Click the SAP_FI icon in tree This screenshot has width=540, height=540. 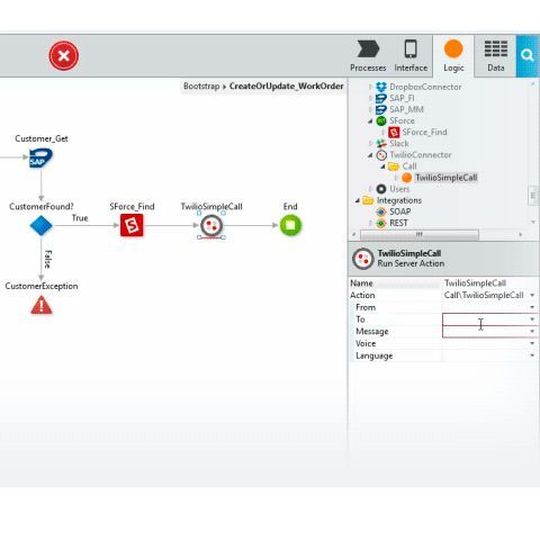pos(381,98)
